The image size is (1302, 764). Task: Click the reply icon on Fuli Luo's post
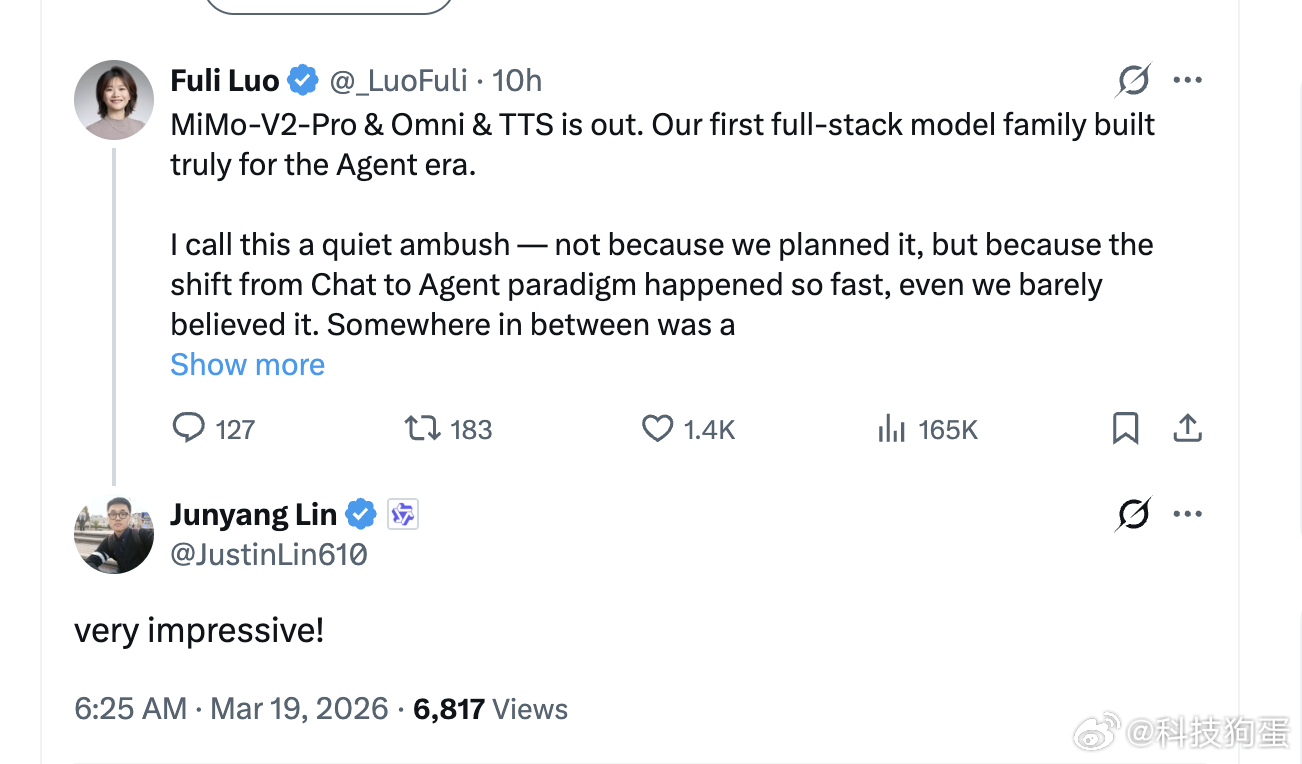[189, 429]
